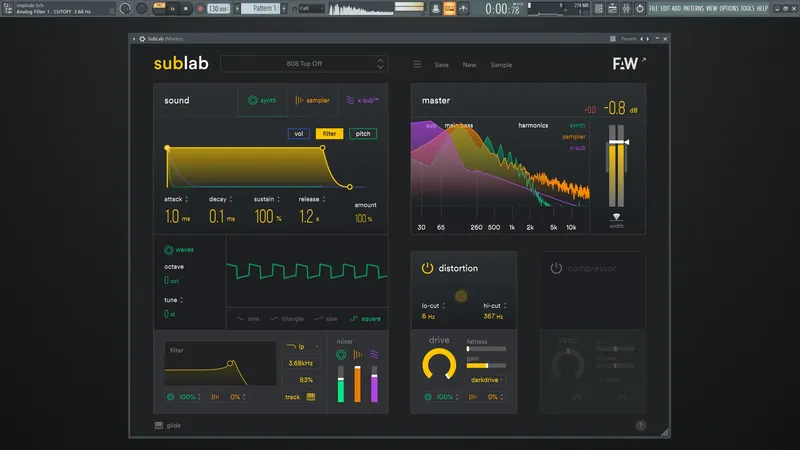Viewport: 800px width, 450px height.
Task: Click the distortion drive knob
Action: point(439,364)
